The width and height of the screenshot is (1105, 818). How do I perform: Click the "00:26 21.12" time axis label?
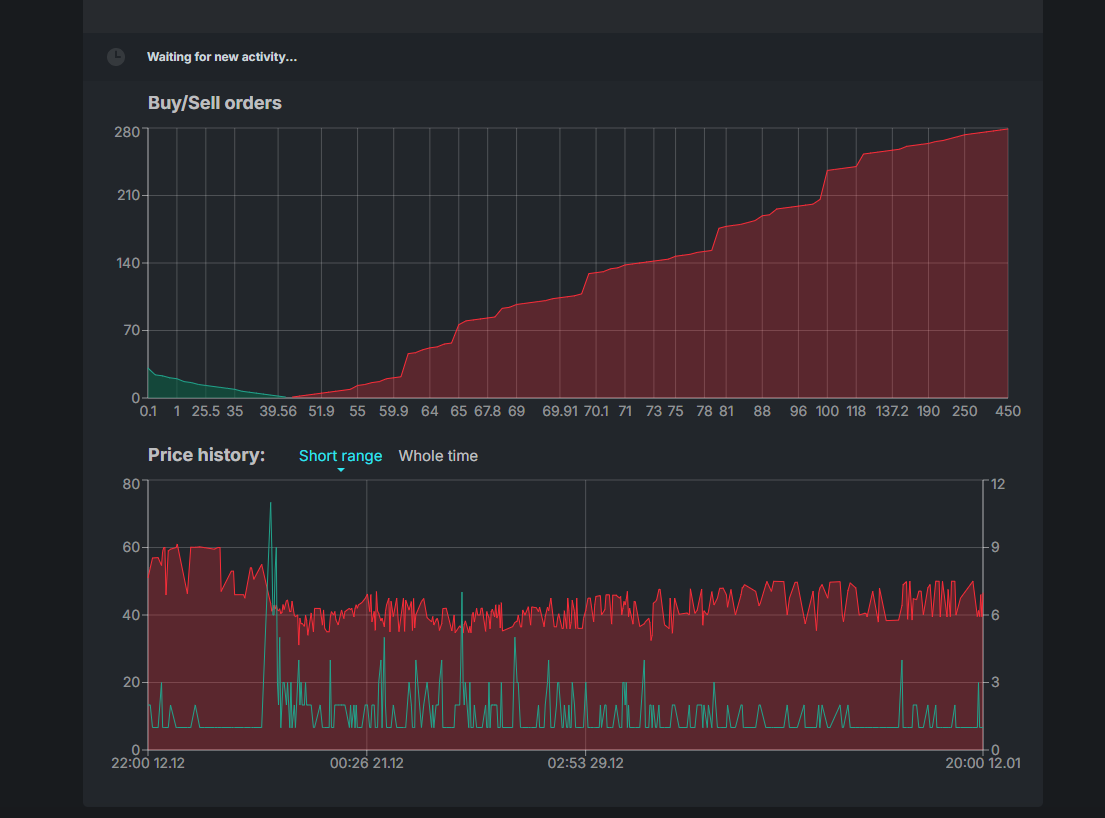pos(367,763)
